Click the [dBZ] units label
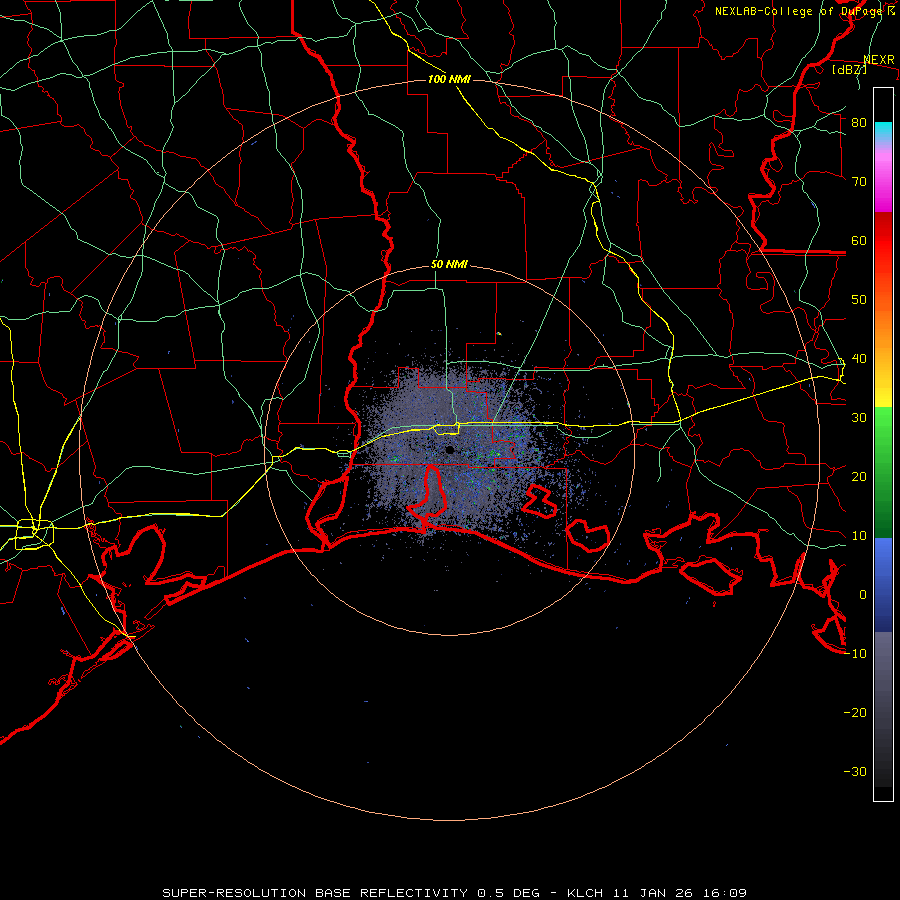This screenshot has width=900, height=900. click(849, 69)
